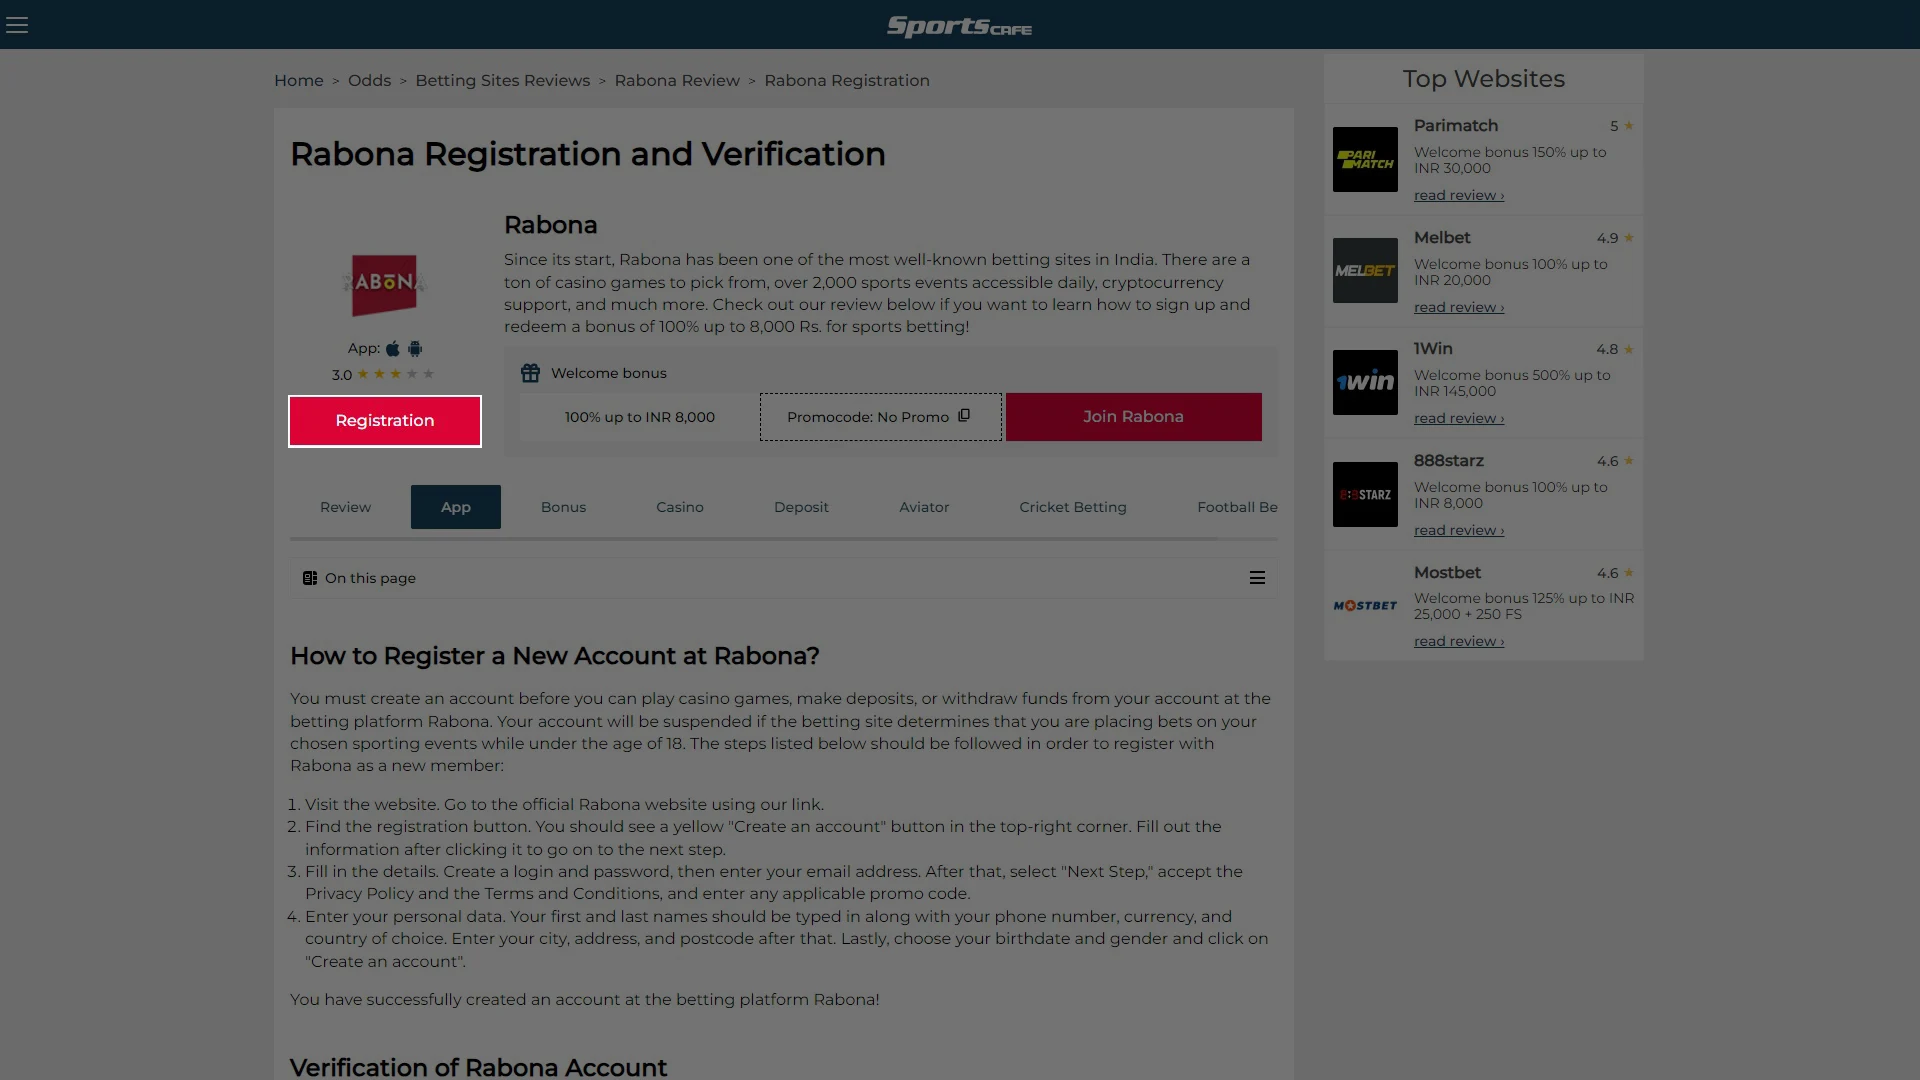This screenshot has width=1920, height=1080.
Task: Select the App tab
Action: coord(455,506)
